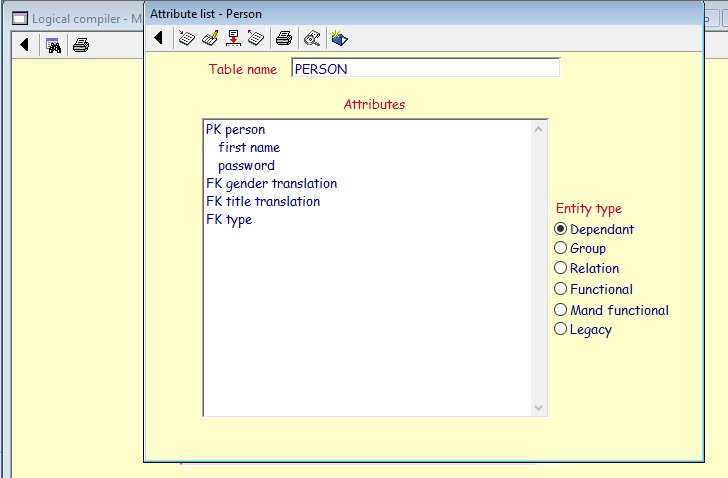728x478 pixels.
Task: Click the blue box with star icon
Action: coord(339,39)
